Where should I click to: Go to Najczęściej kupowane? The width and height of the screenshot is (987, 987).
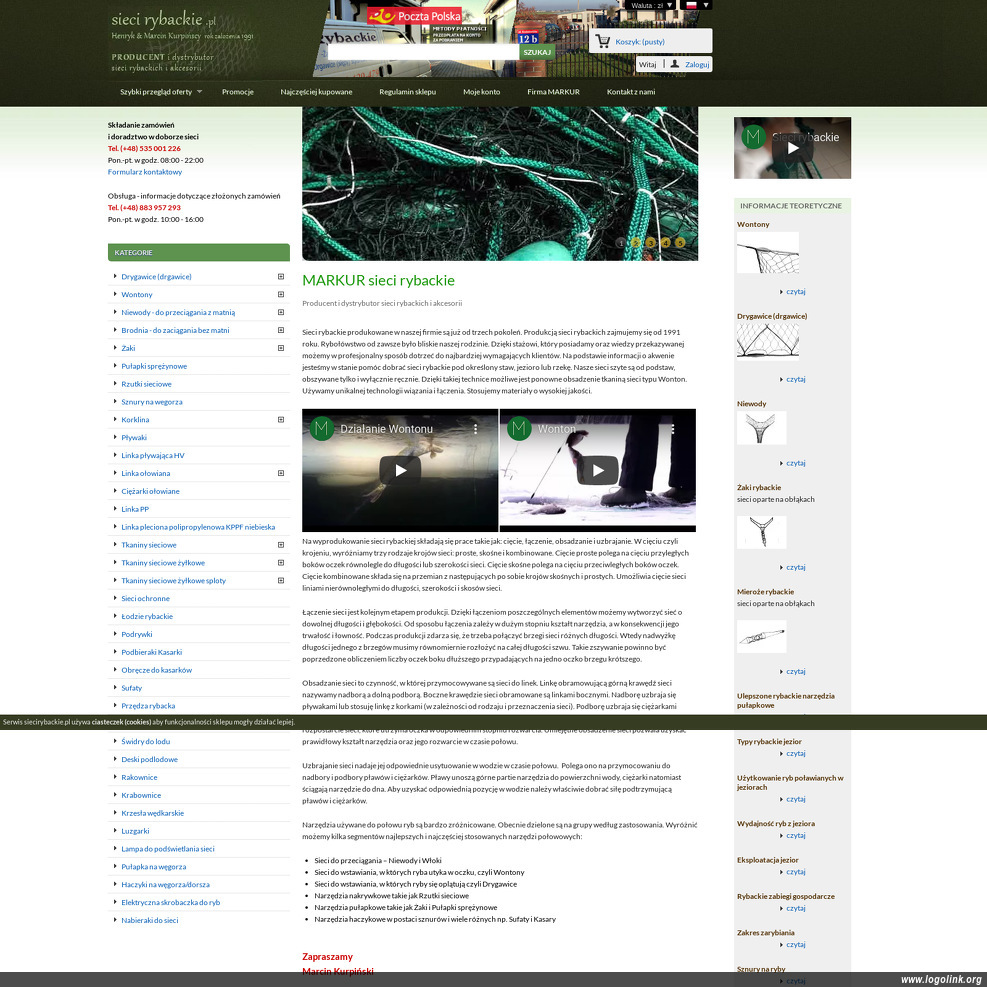317,92
